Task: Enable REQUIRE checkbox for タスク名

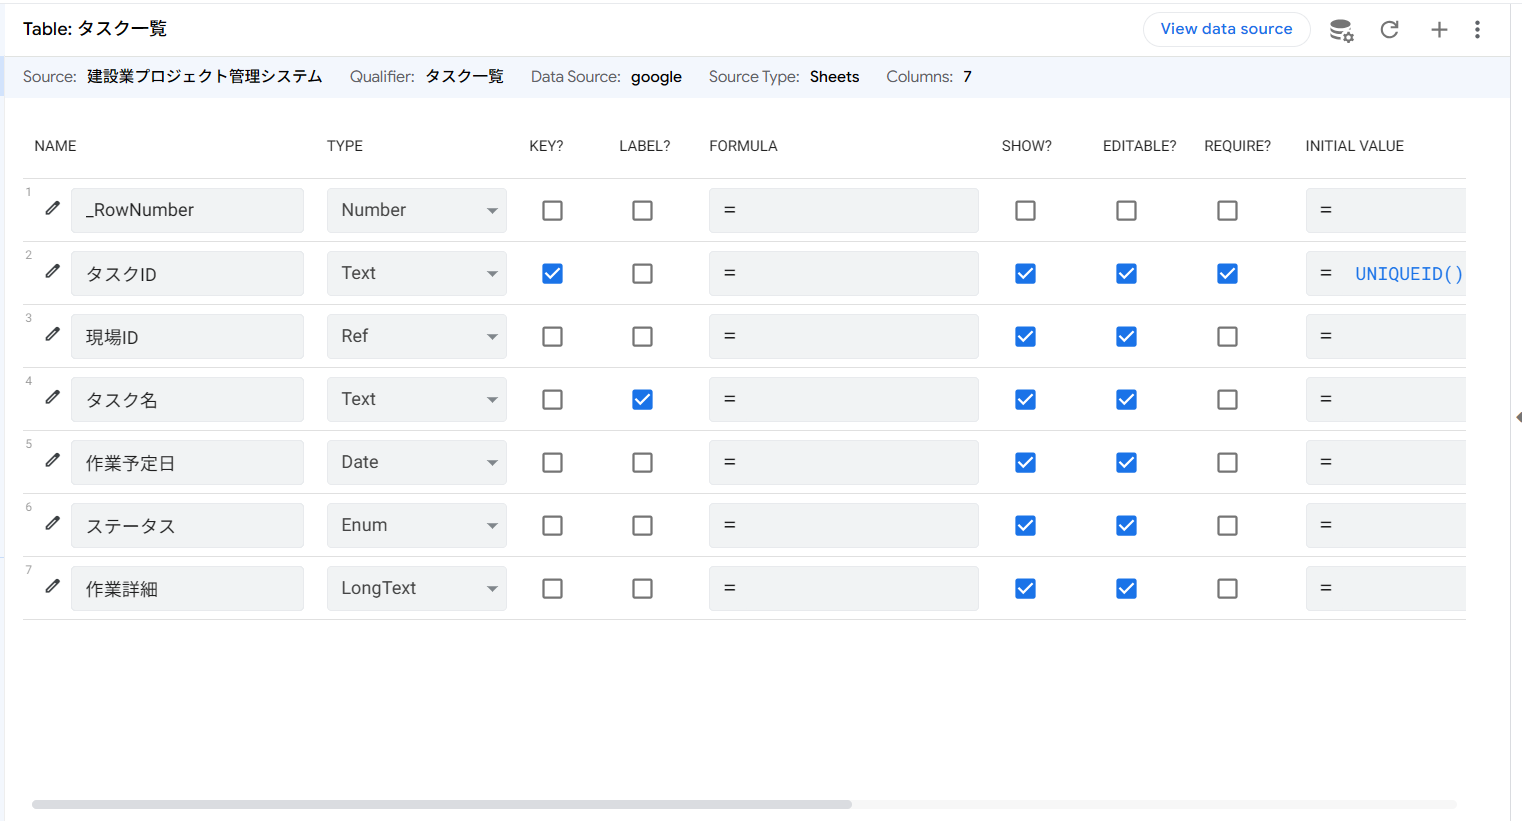Action: coord(1227,400)
